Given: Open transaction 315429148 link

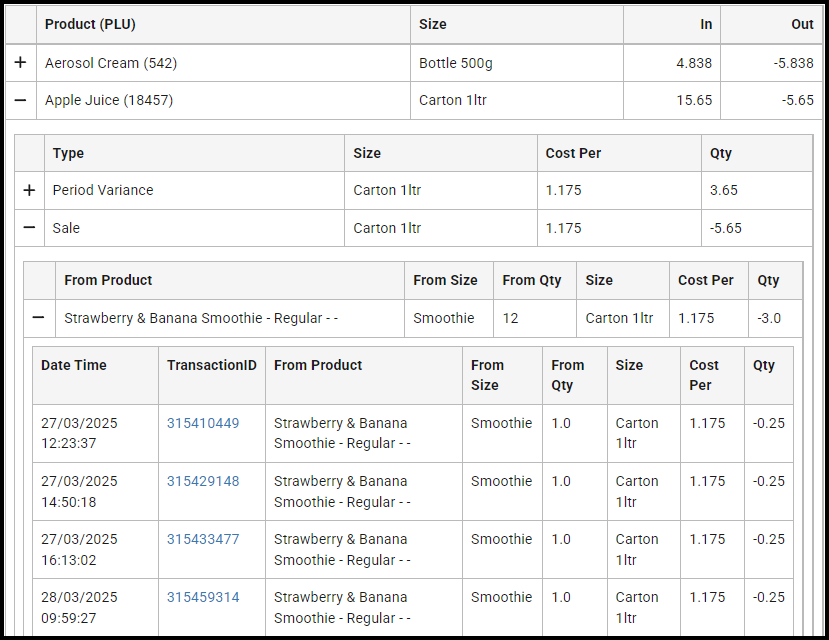Looking at the screenshot, I should click(x=203, y=481).
